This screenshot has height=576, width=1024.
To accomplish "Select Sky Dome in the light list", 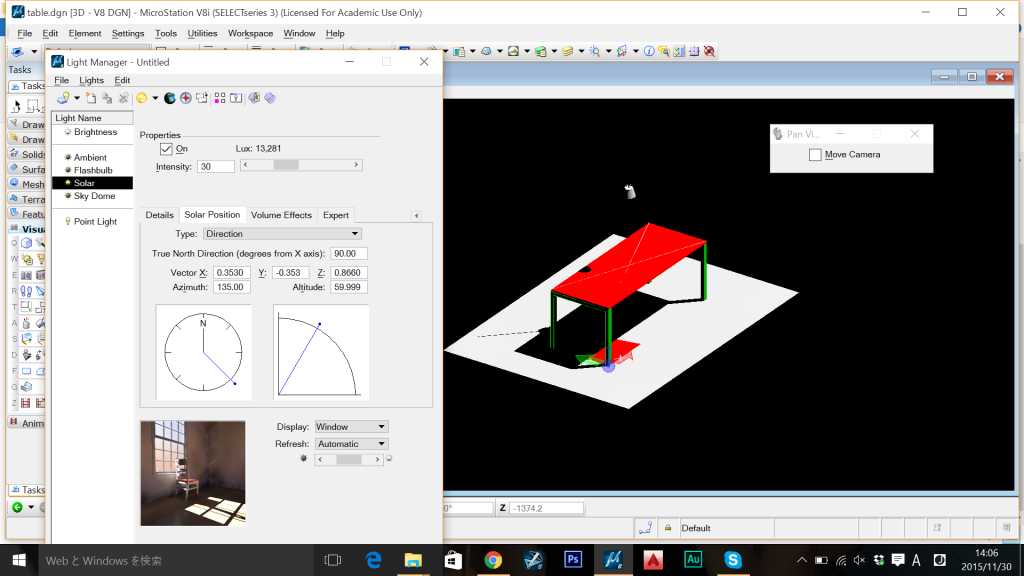I will (x=94, y=196).
